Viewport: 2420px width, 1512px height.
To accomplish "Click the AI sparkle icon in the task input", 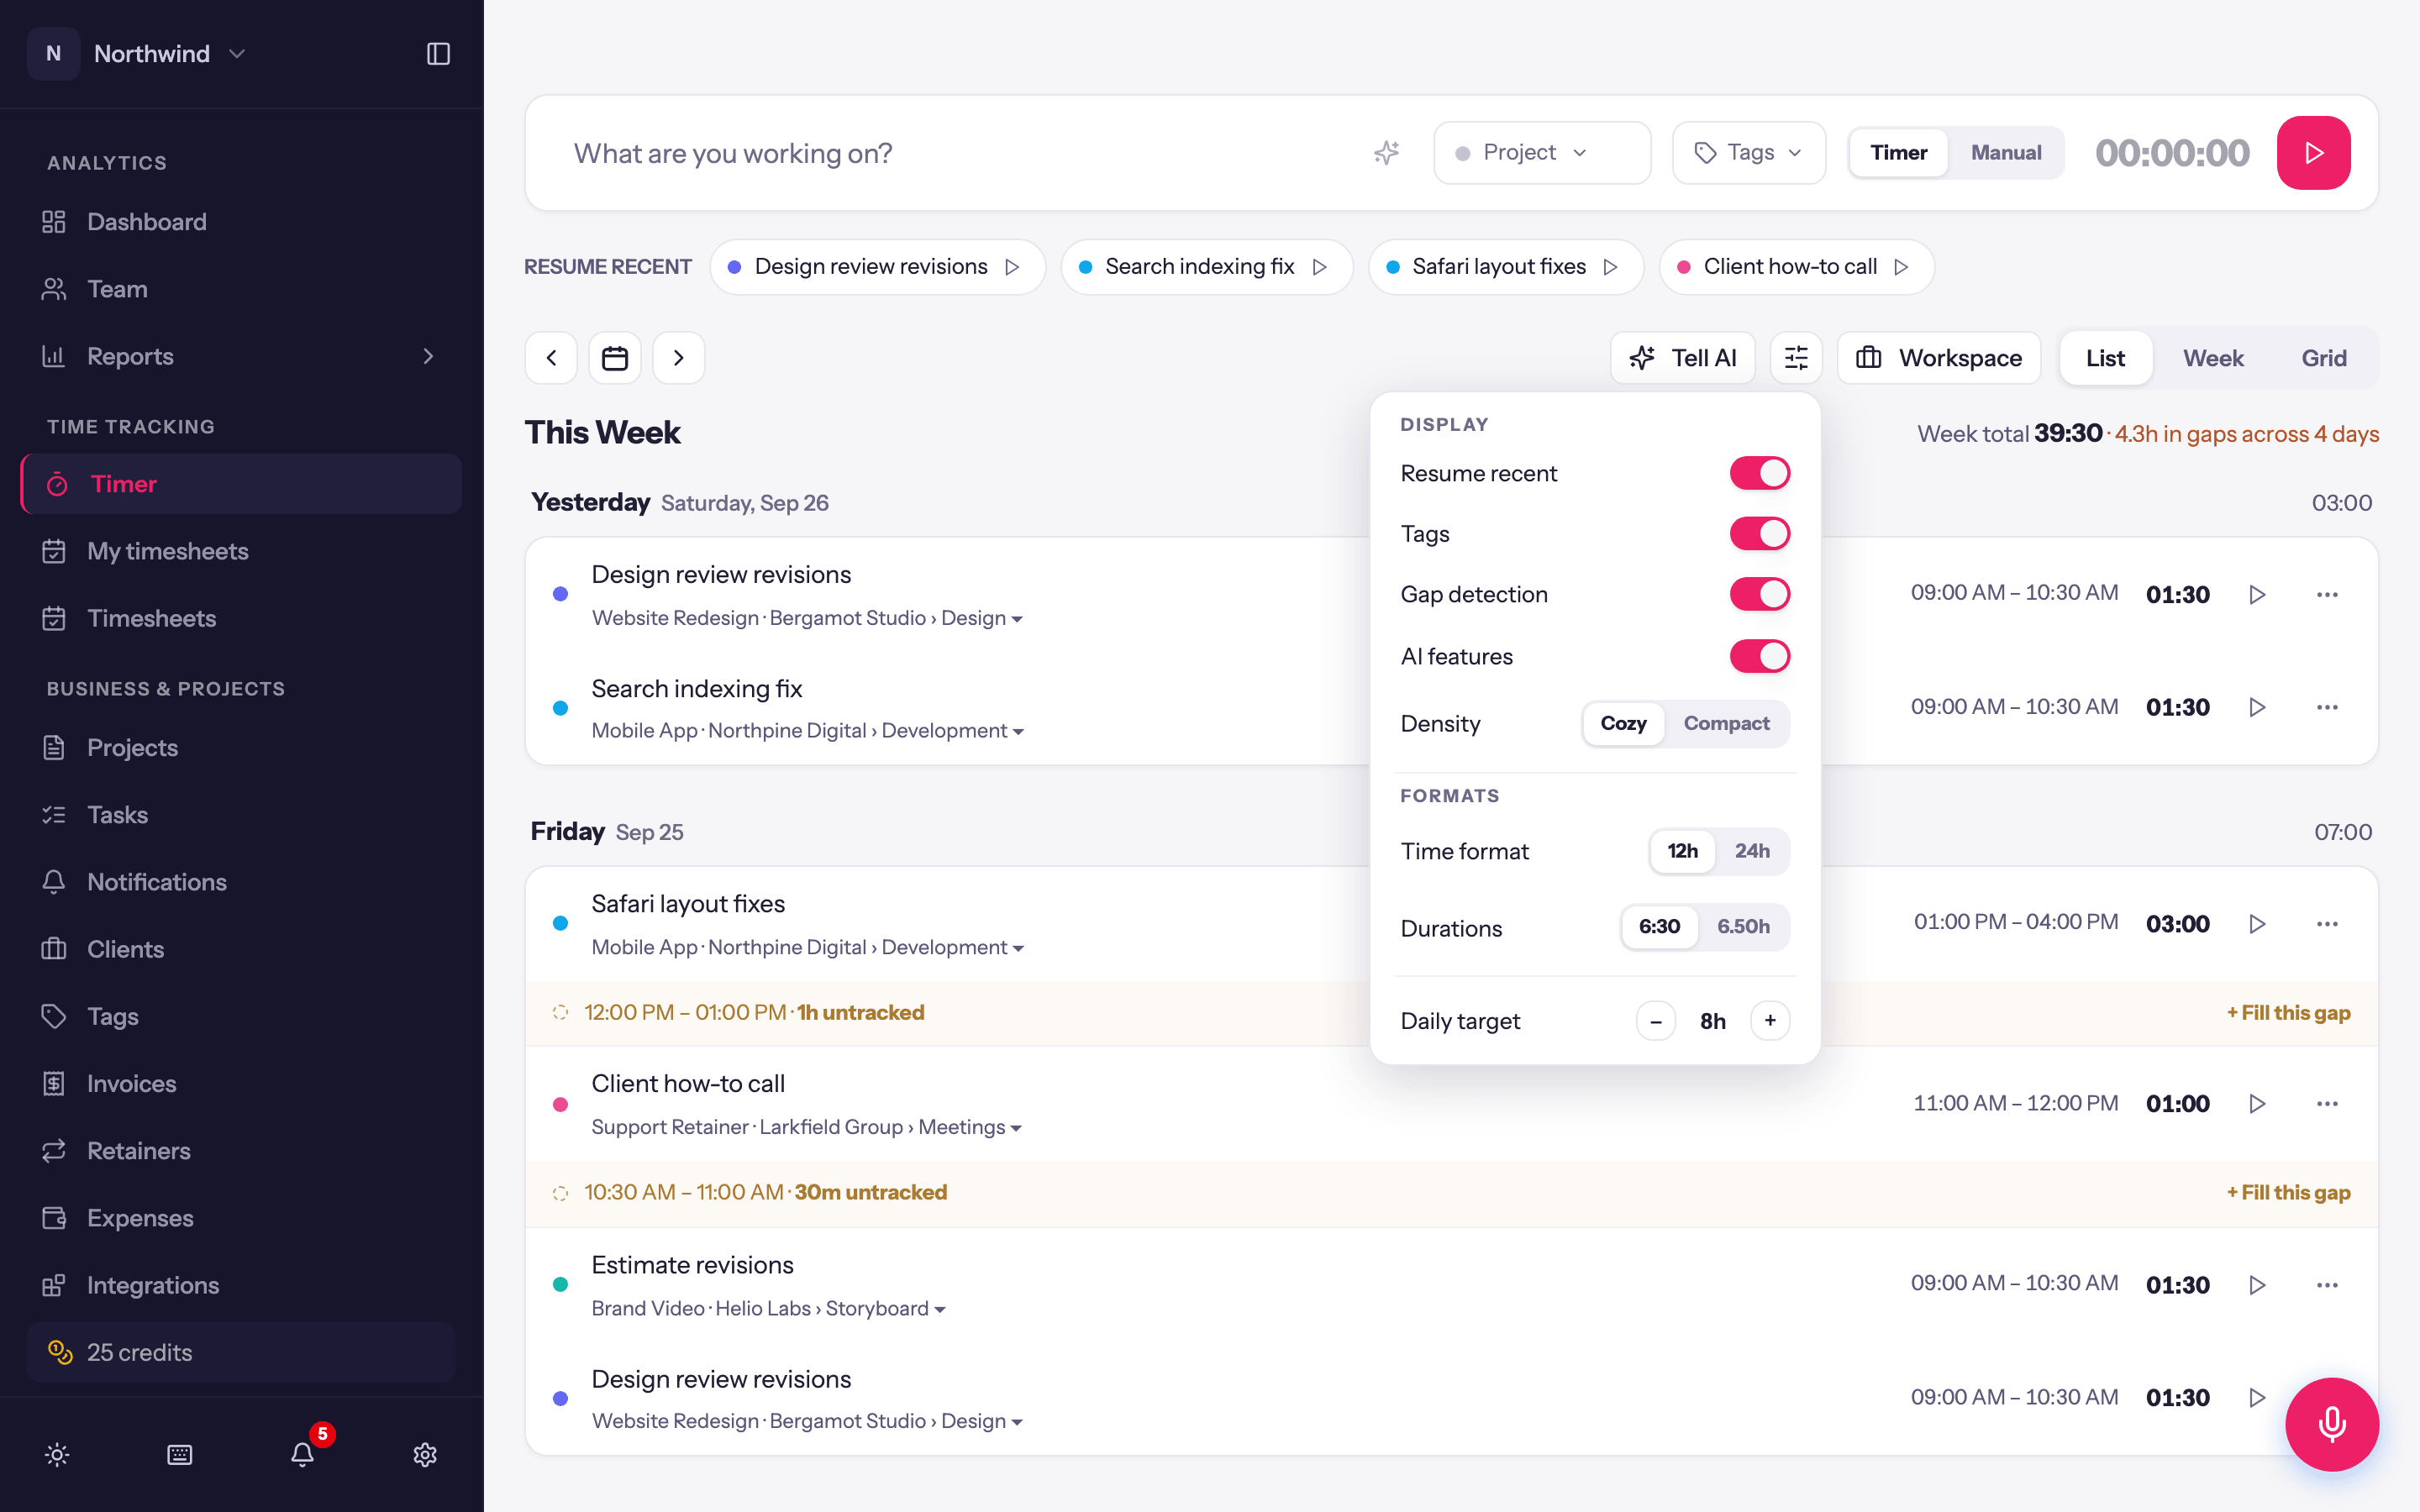I will (1386, 153).
